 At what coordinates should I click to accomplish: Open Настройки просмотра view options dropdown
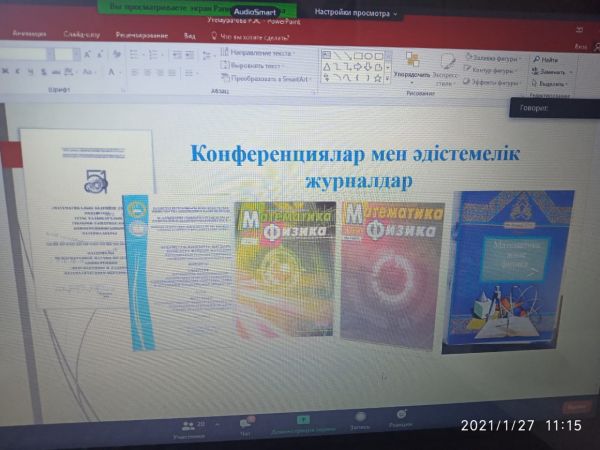pos(356,13)
